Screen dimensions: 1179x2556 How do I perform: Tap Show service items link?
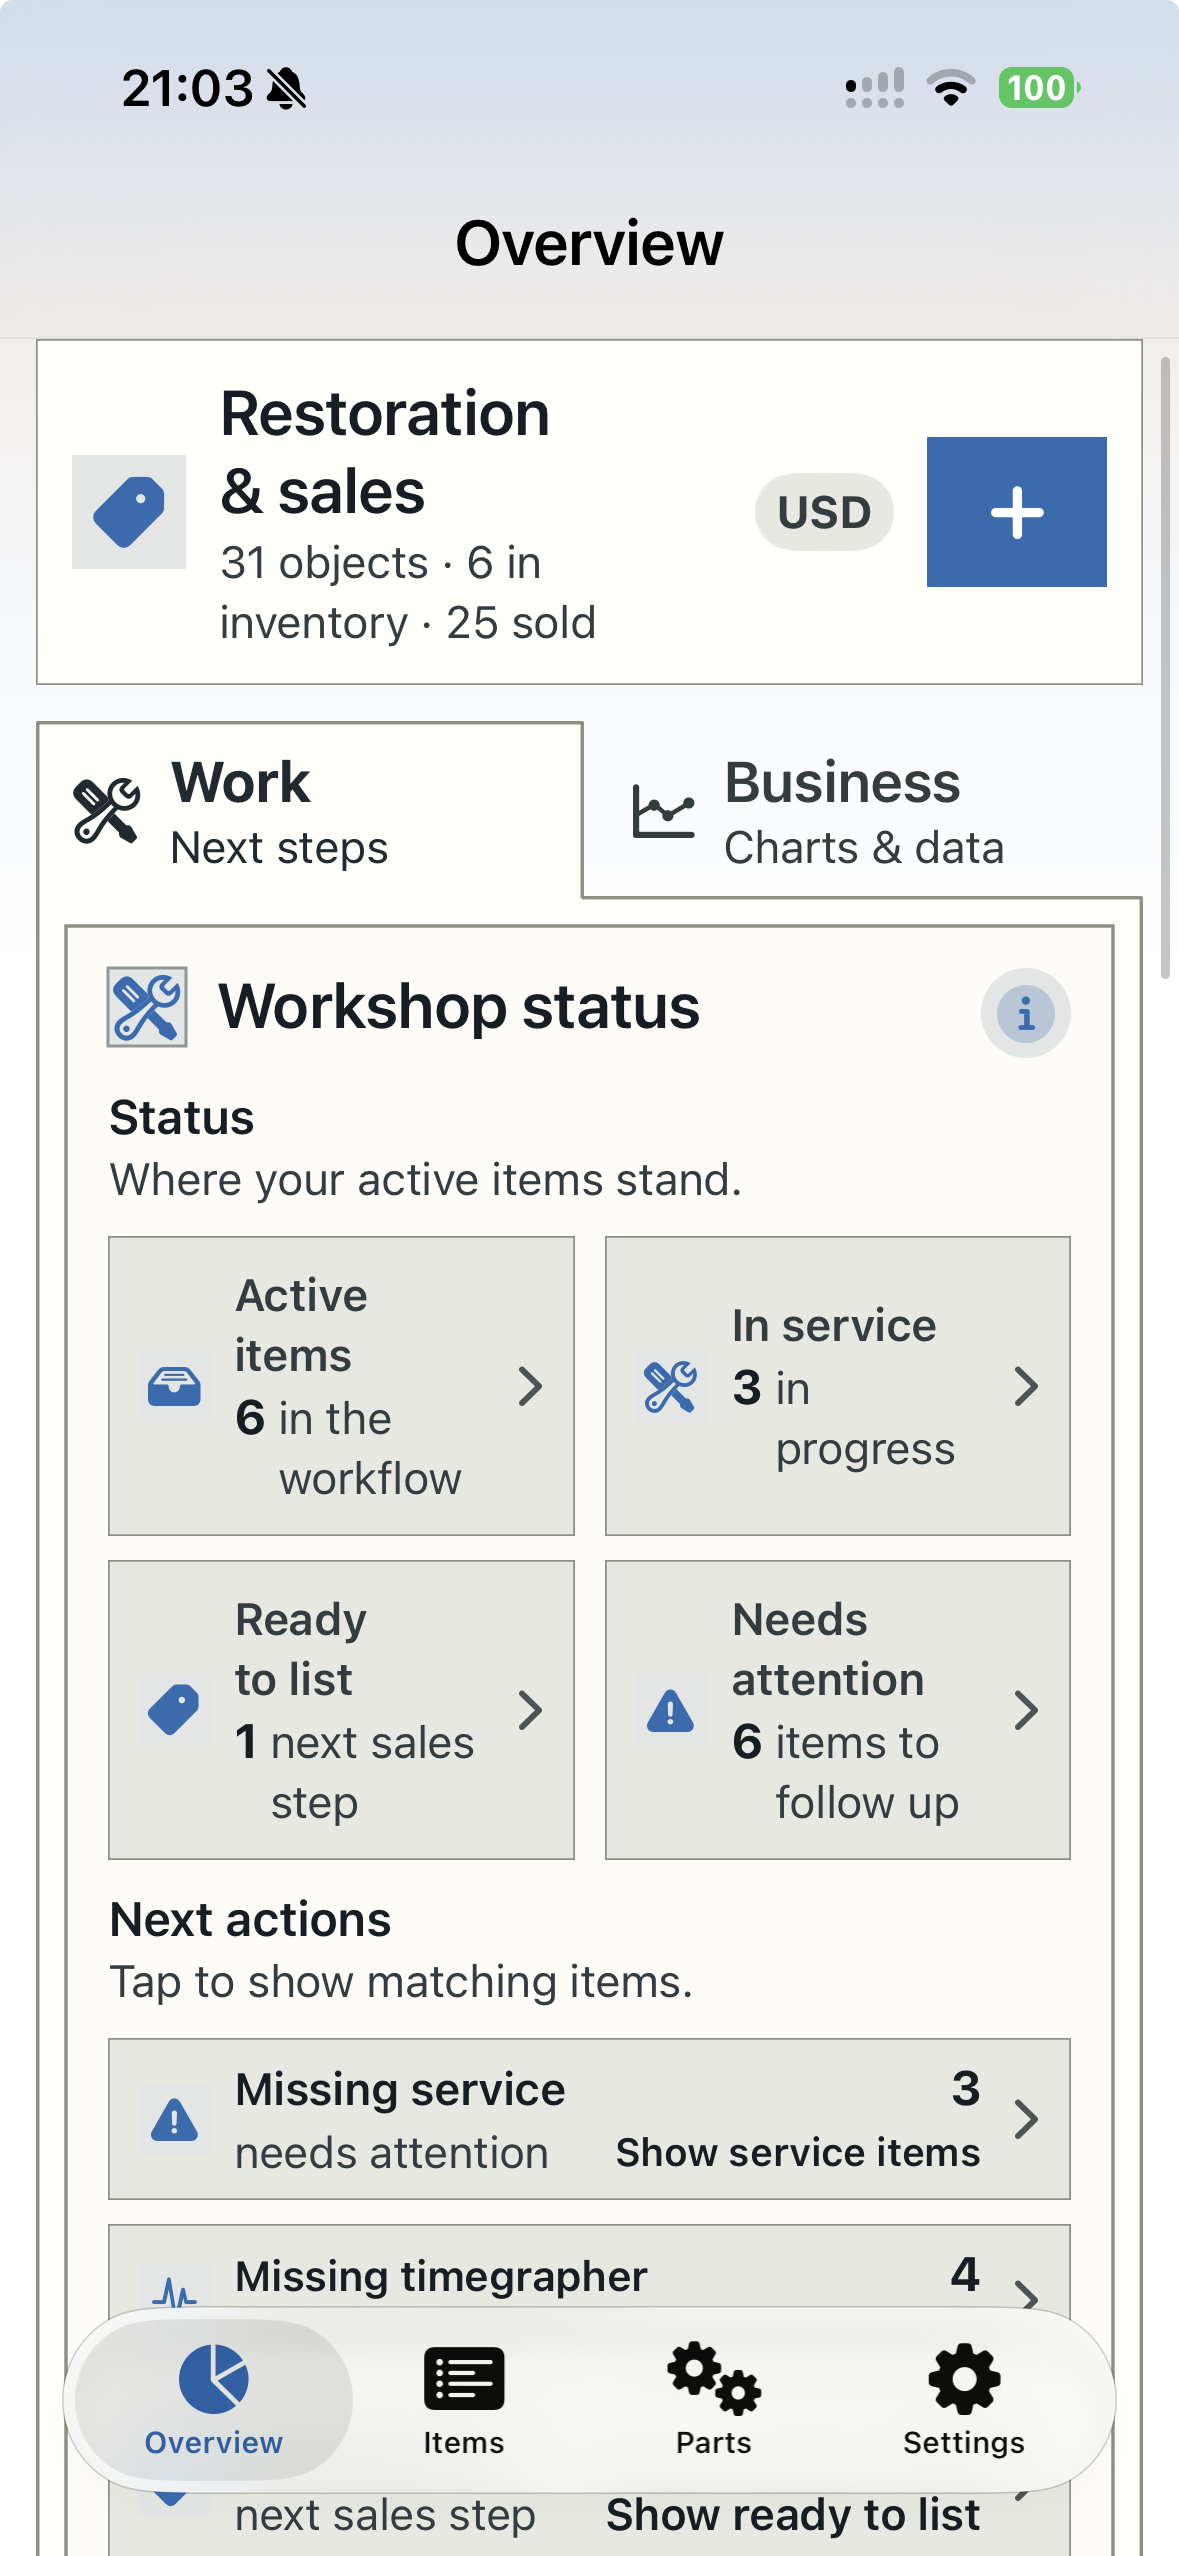pyautogui.click(x=798, y=2152)
